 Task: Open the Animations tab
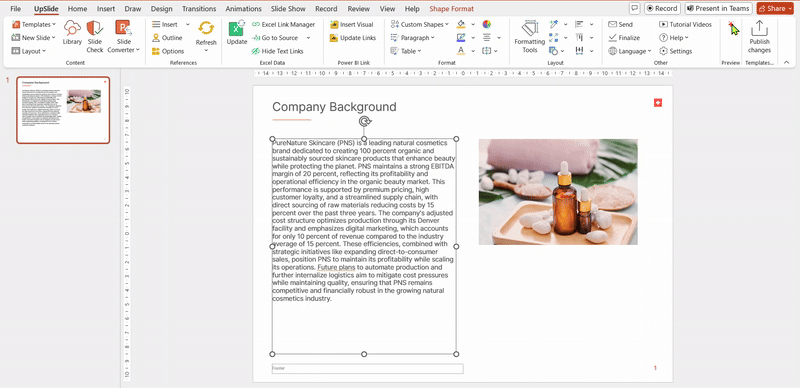point(243,9)
